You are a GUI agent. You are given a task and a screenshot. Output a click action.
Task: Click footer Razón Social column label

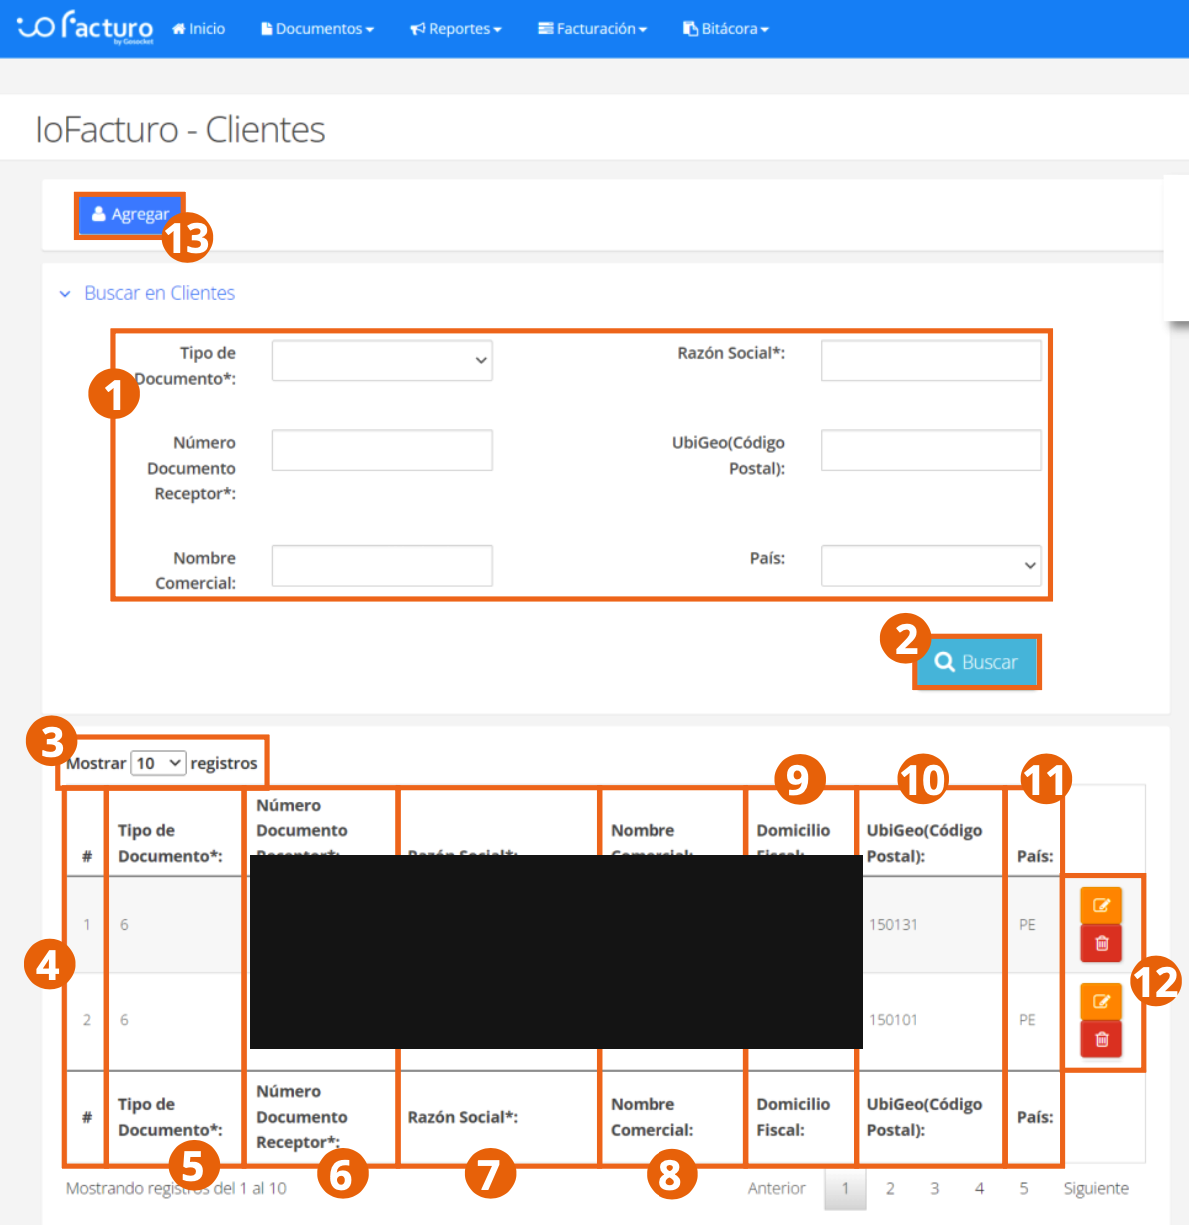point(462,1117)
